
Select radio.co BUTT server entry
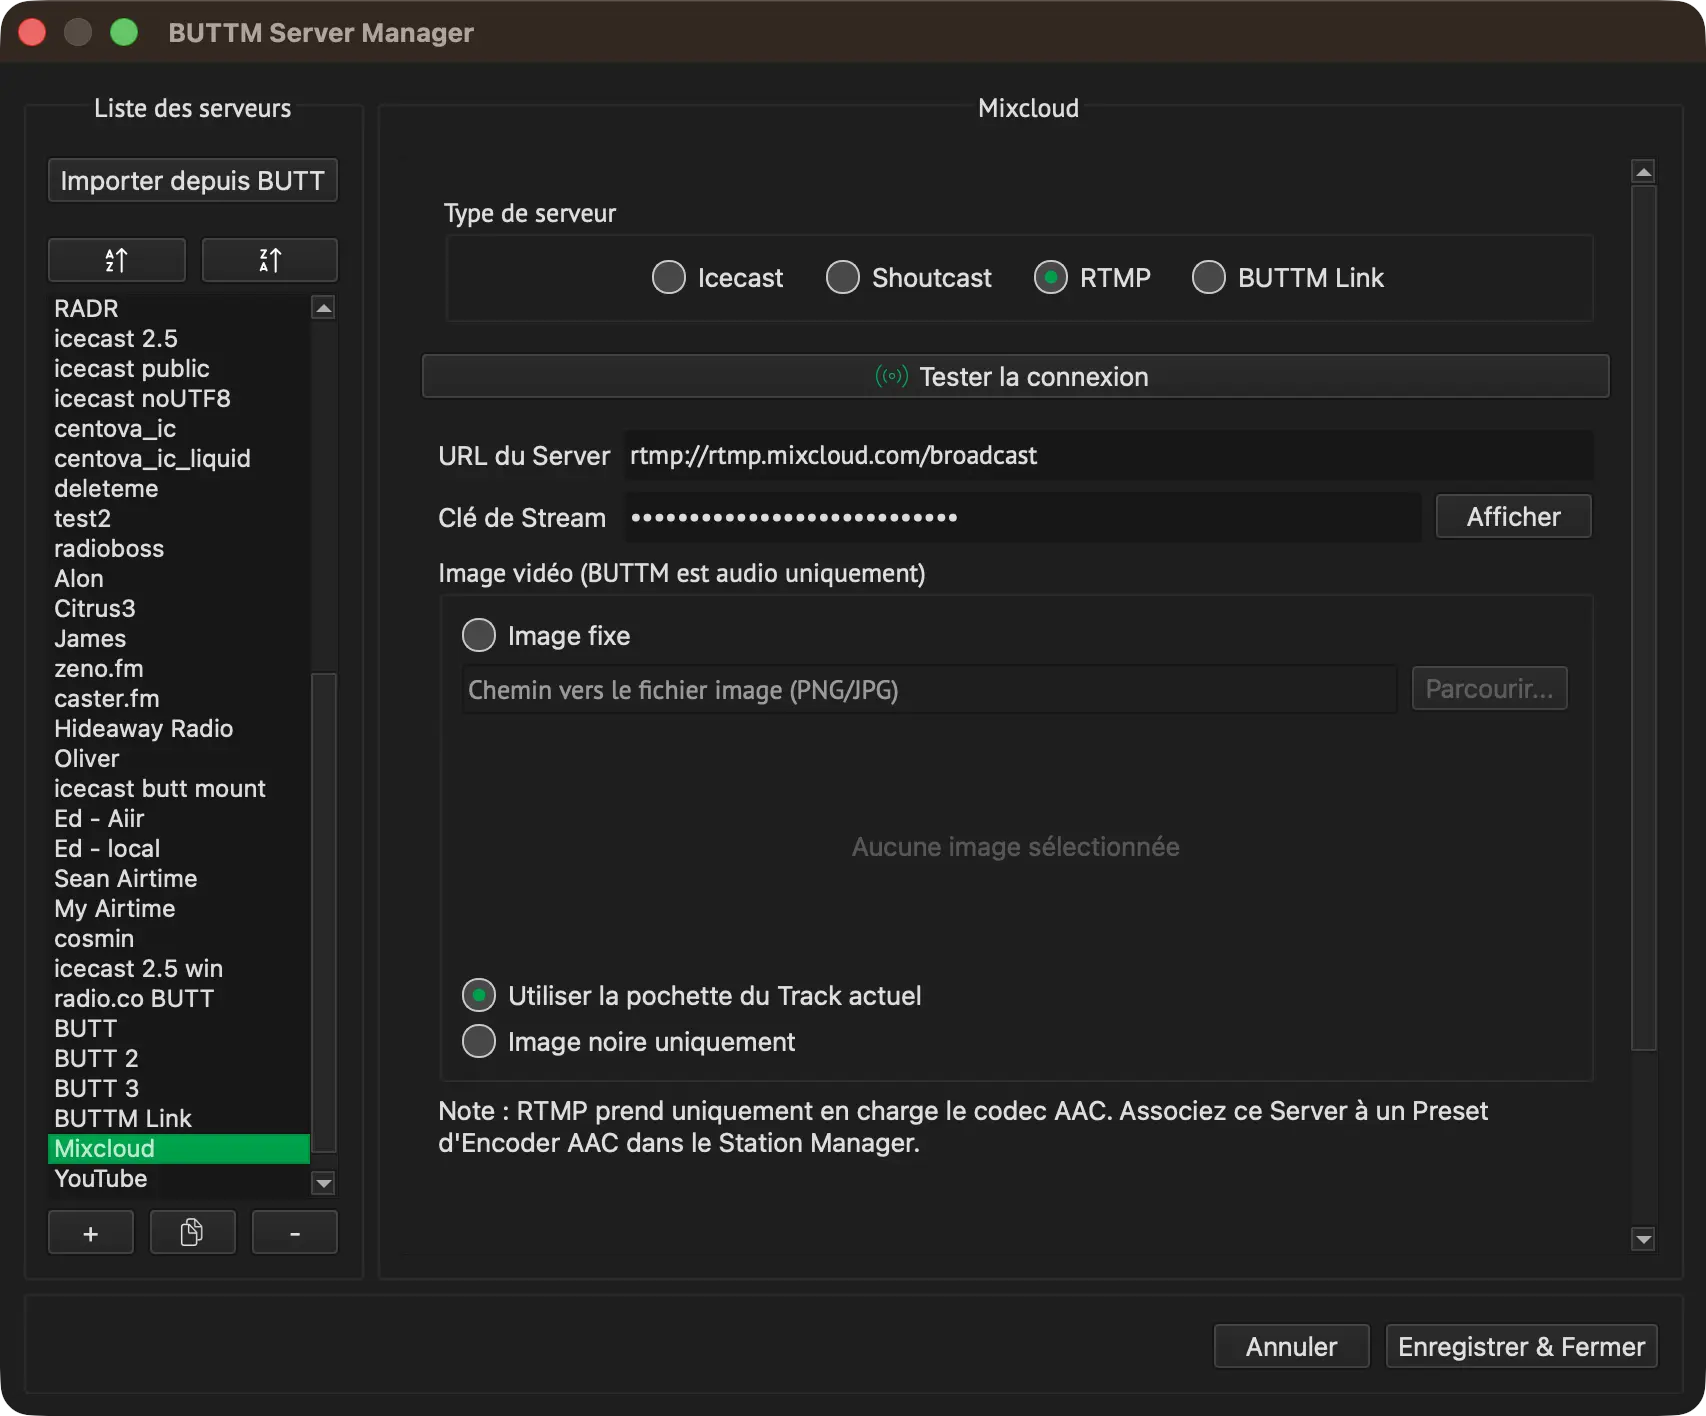[x=179, y=998]
